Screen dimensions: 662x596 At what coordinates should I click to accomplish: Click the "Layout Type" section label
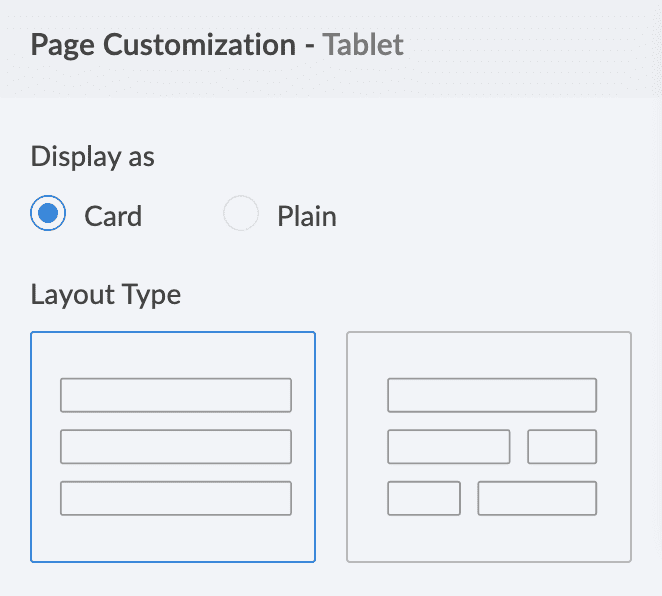[106, 294]
